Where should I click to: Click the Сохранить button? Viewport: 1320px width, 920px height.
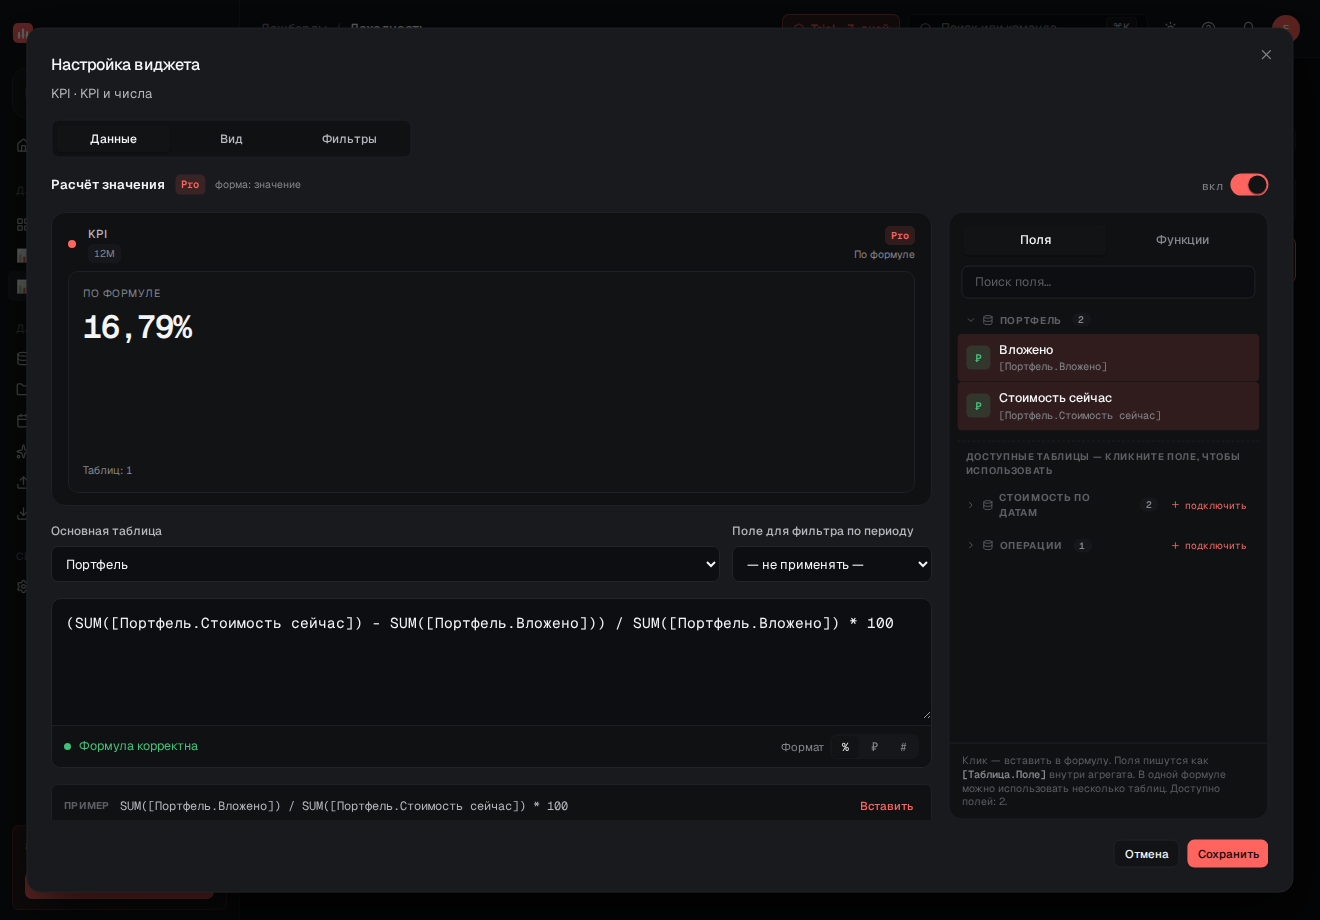click(x=1228, y=854)
